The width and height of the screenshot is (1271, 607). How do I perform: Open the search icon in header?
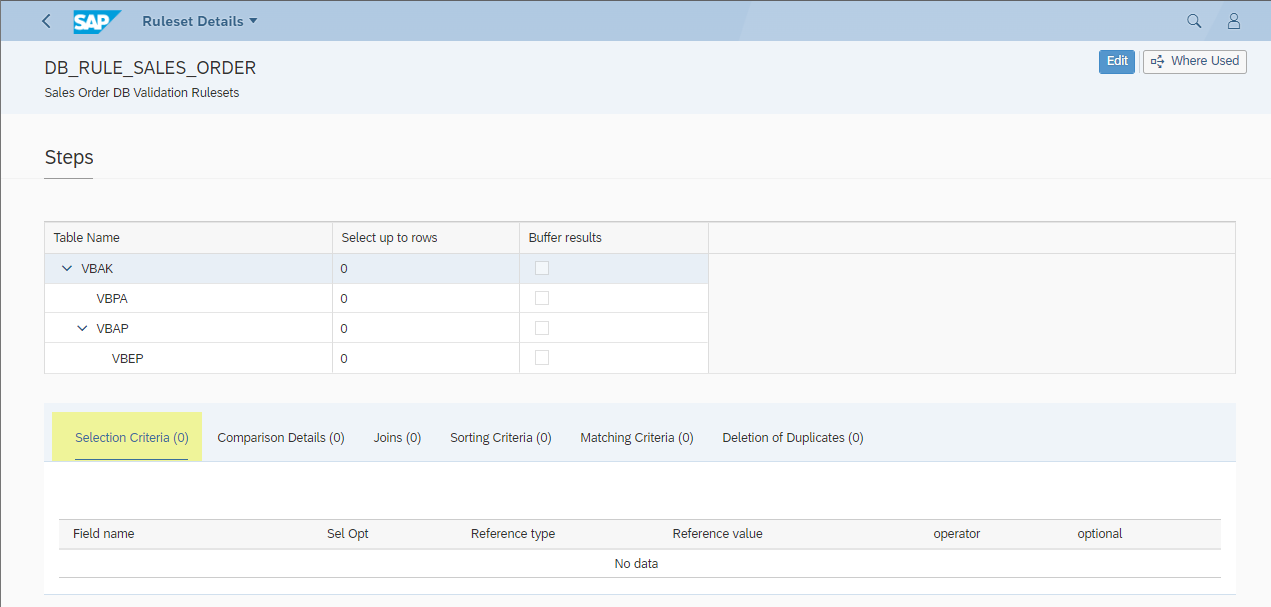1194,21
